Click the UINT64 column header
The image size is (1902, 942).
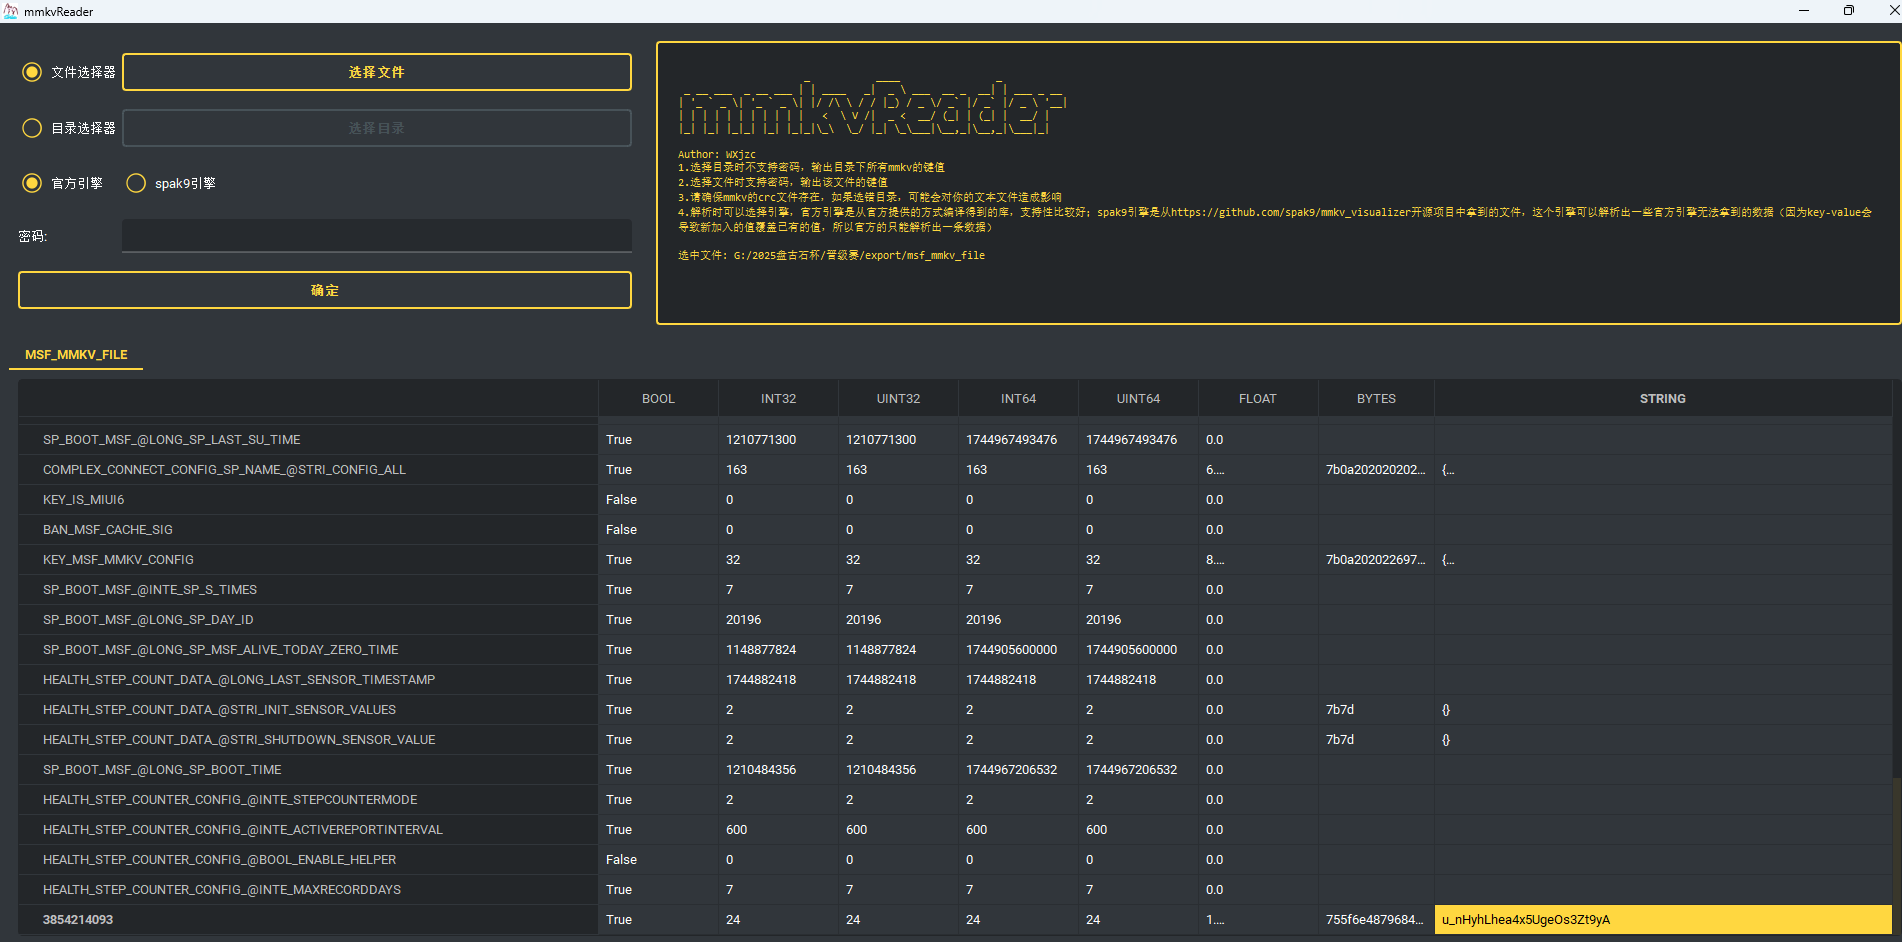(1138, 398)
